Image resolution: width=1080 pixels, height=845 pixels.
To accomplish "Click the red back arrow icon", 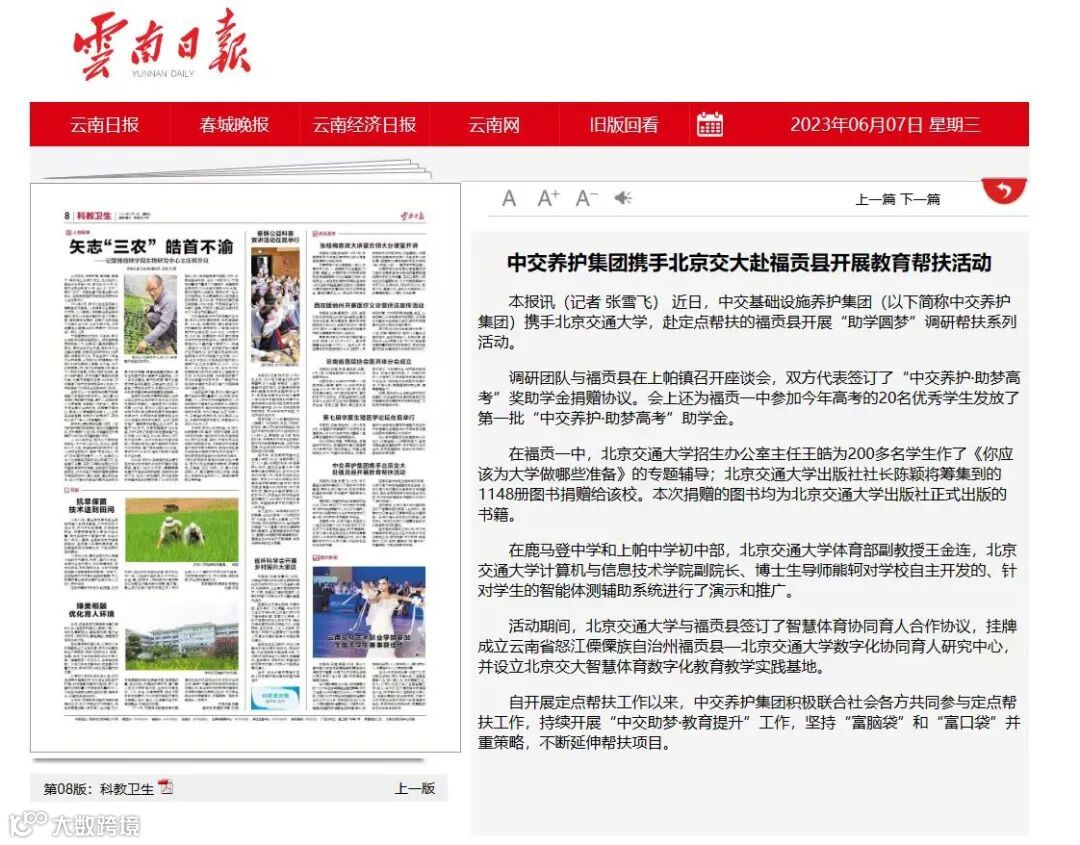I will click(1004, 190).
